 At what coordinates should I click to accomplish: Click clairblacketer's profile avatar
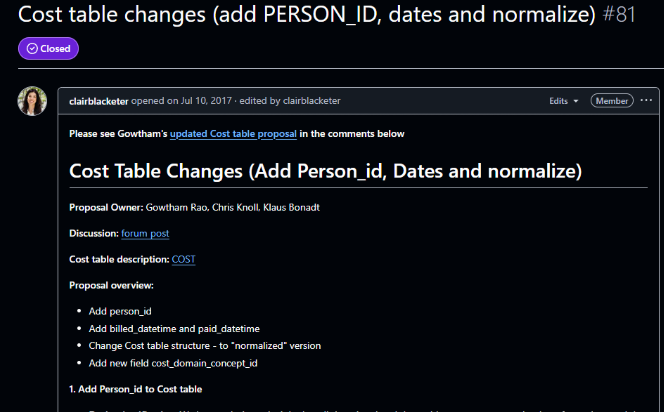tap(32, 103)
